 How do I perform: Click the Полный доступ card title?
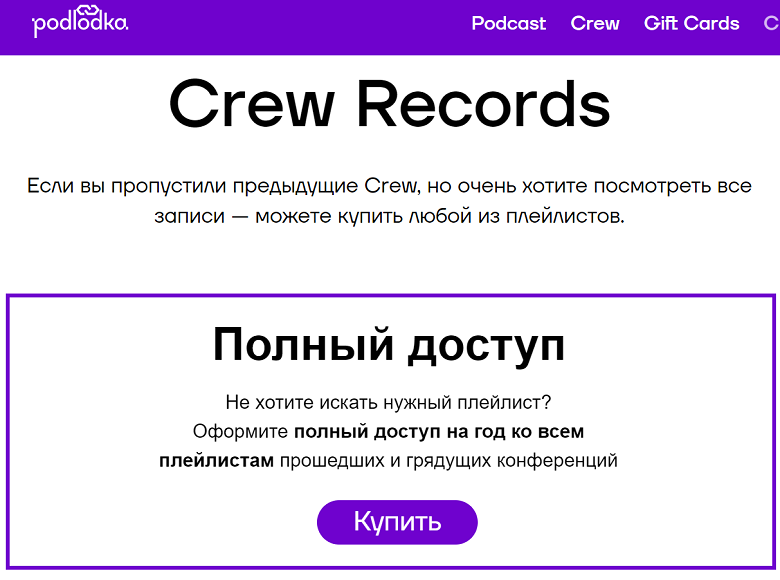point(389,345)
